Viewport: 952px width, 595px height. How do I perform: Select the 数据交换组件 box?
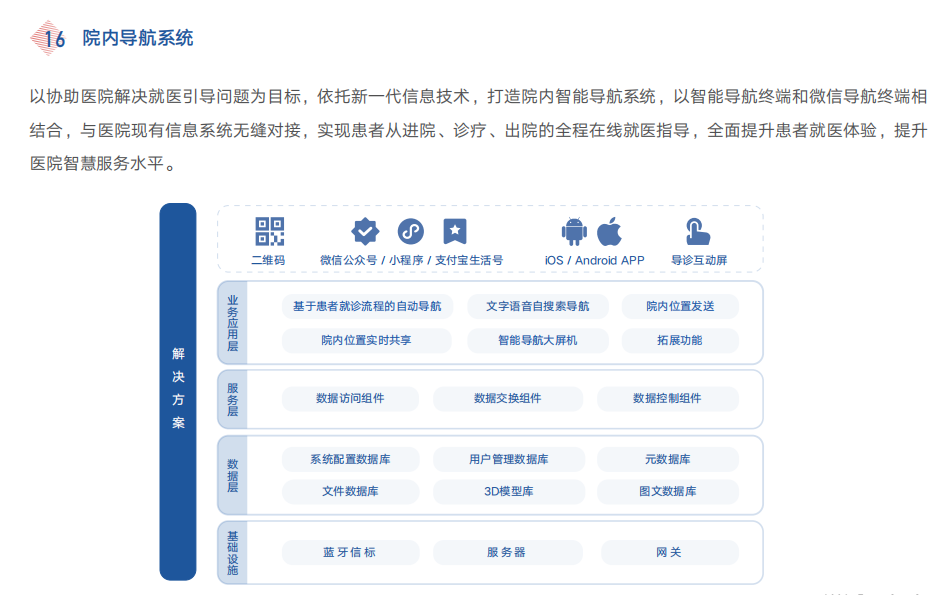[x=507, y=398]
